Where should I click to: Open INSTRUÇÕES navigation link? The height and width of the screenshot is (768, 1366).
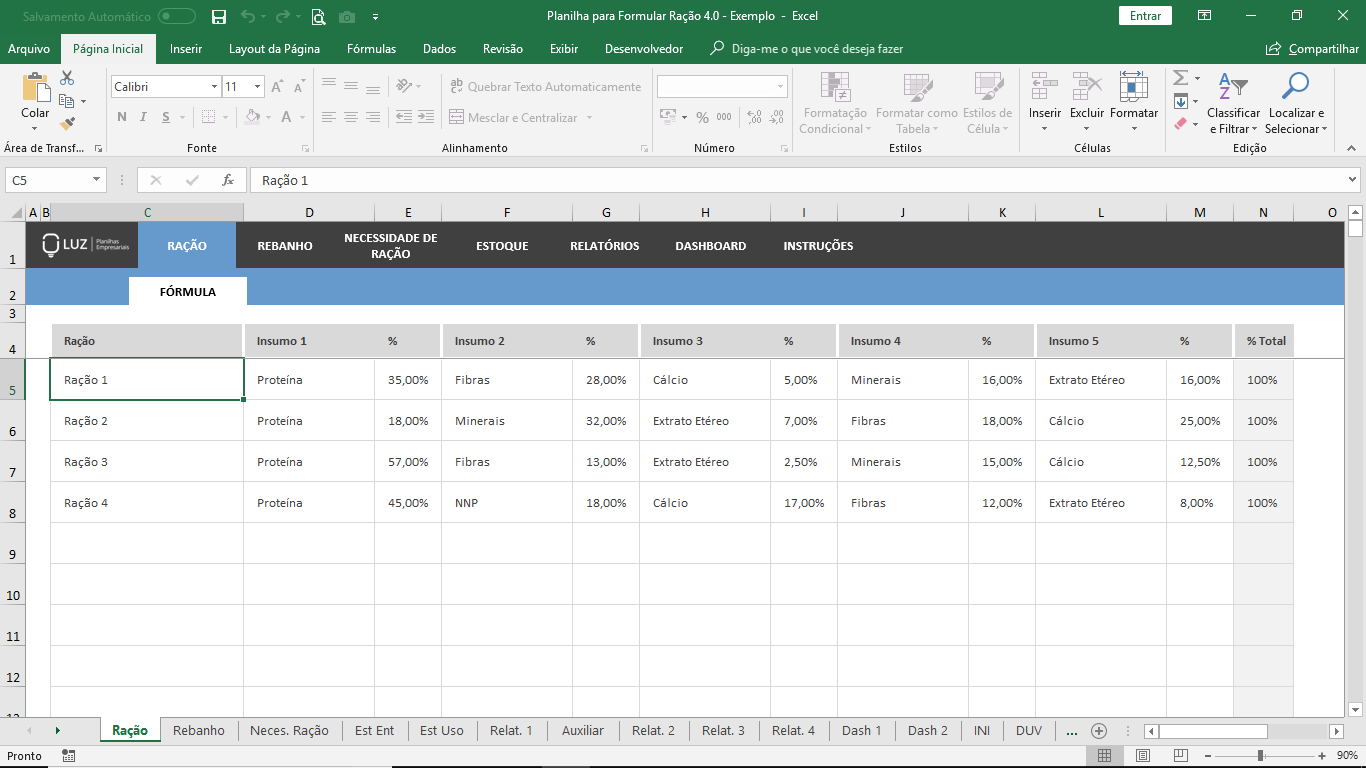coord(818,246)
